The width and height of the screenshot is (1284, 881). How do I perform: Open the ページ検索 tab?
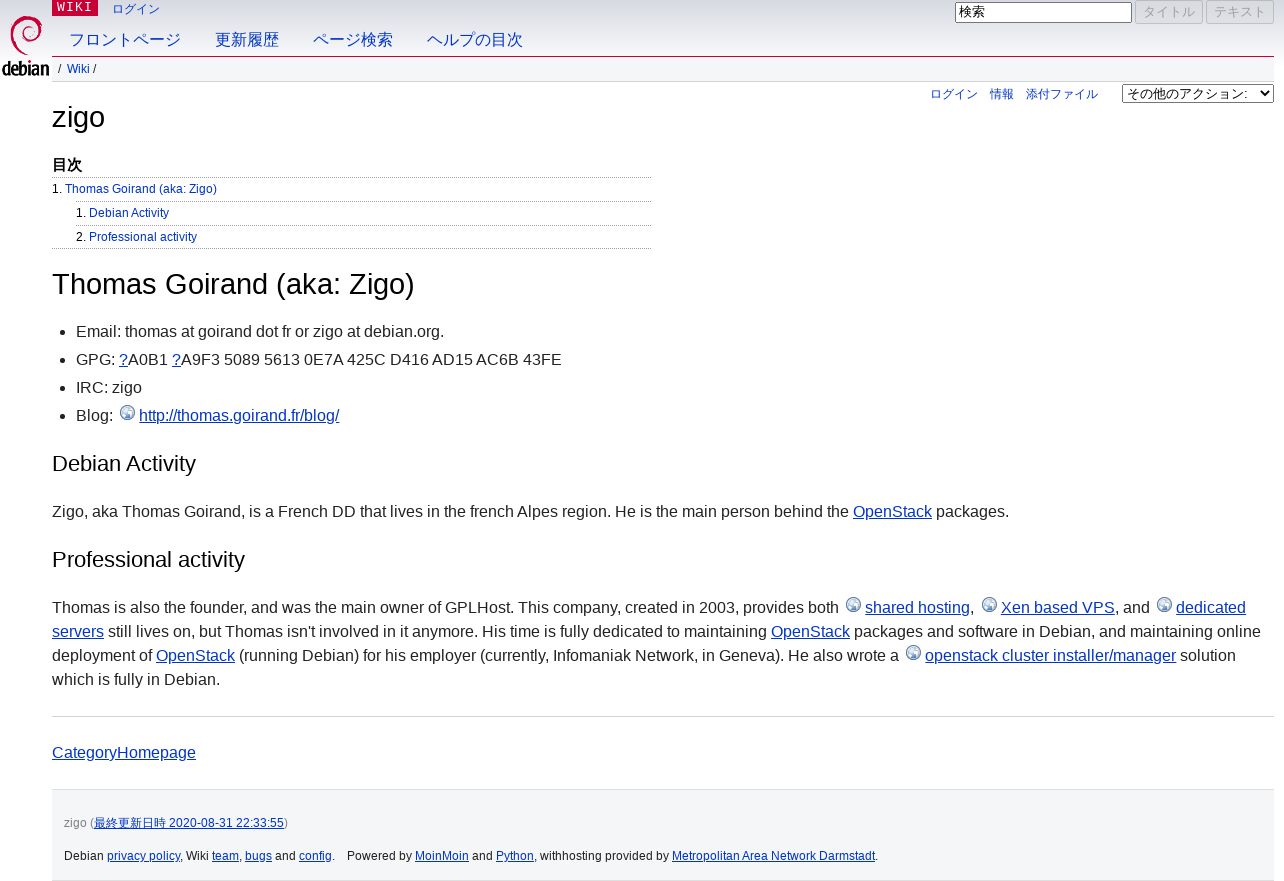coord(353,40)
